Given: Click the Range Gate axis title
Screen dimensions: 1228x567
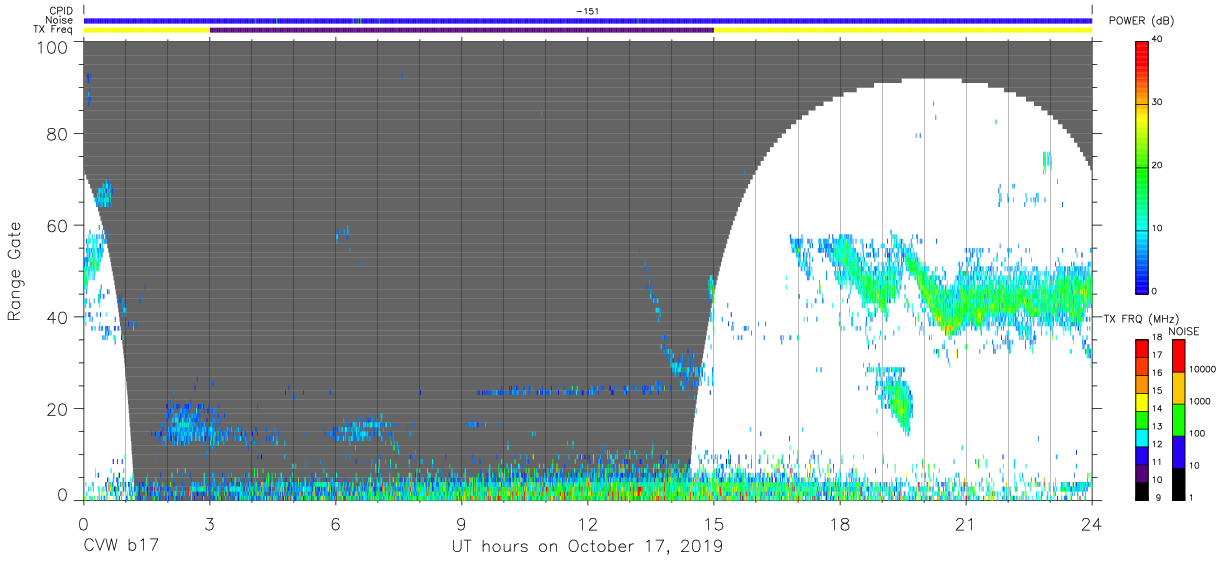Looking at the screenshot, I should click(x=15, y=272).
